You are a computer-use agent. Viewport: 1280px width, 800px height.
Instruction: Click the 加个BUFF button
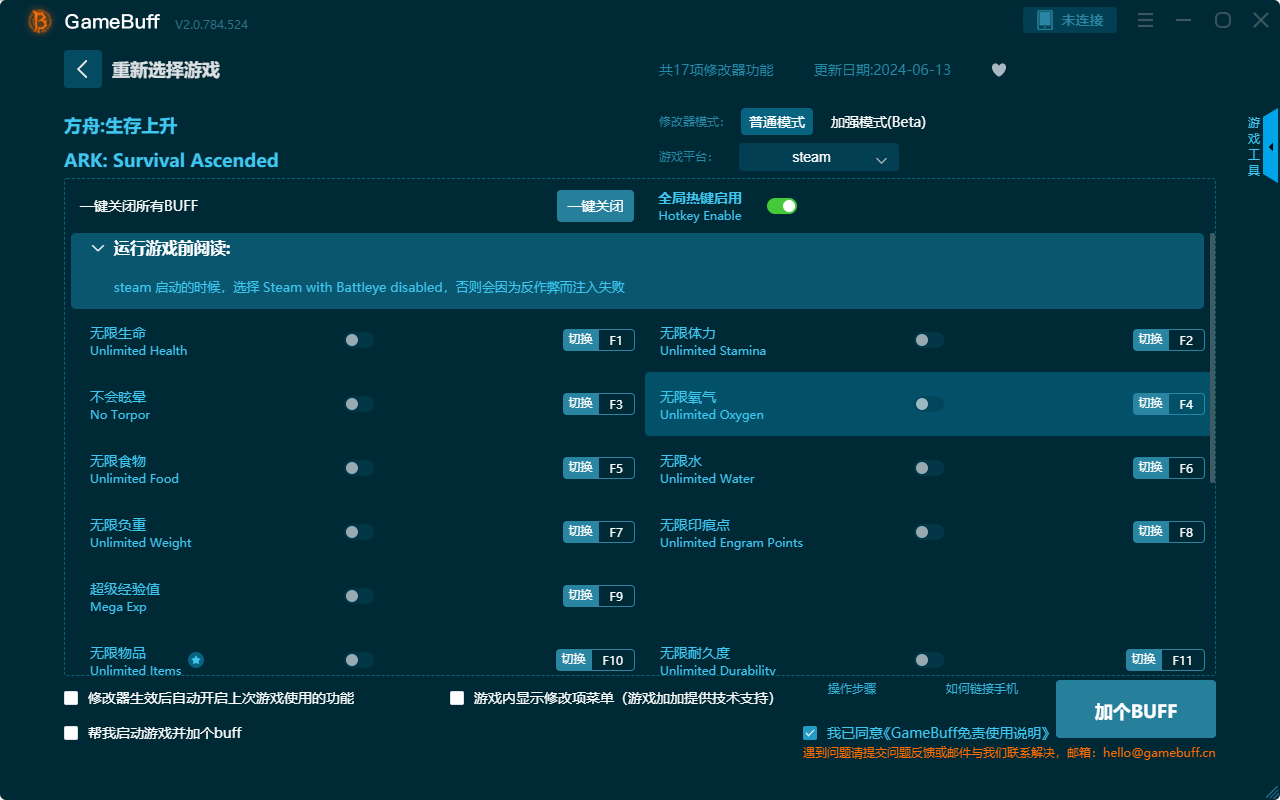1136,710
